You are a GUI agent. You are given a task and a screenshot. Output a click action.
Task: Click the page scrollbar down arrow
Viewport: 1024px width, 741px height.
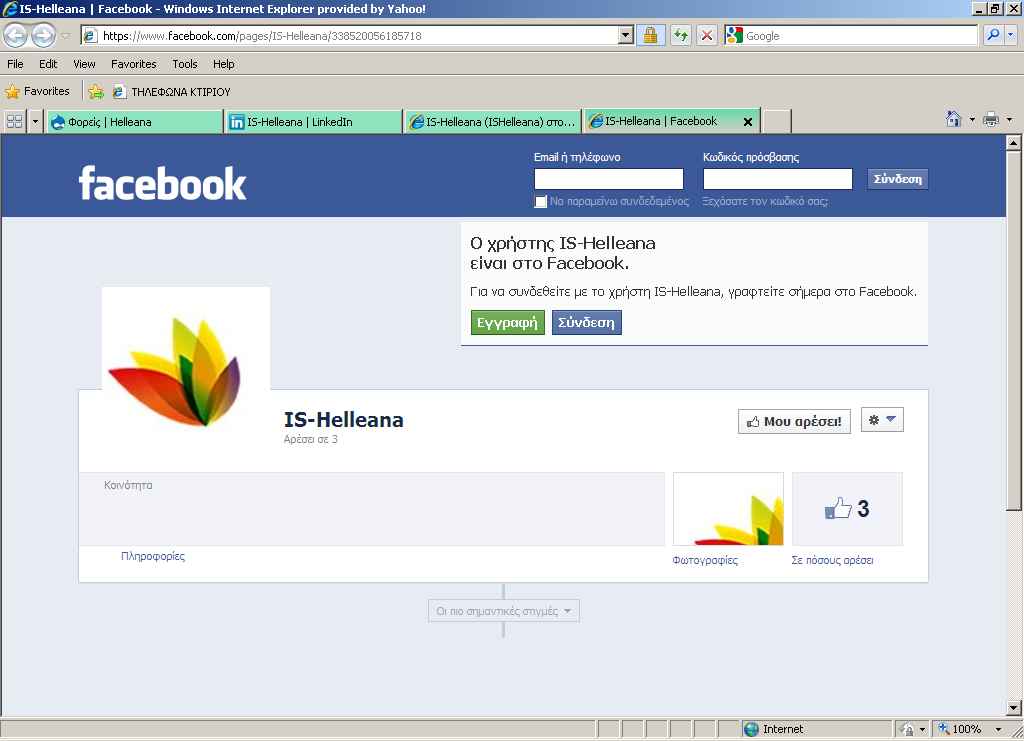pyautogui.click(x=1013, y=707)
